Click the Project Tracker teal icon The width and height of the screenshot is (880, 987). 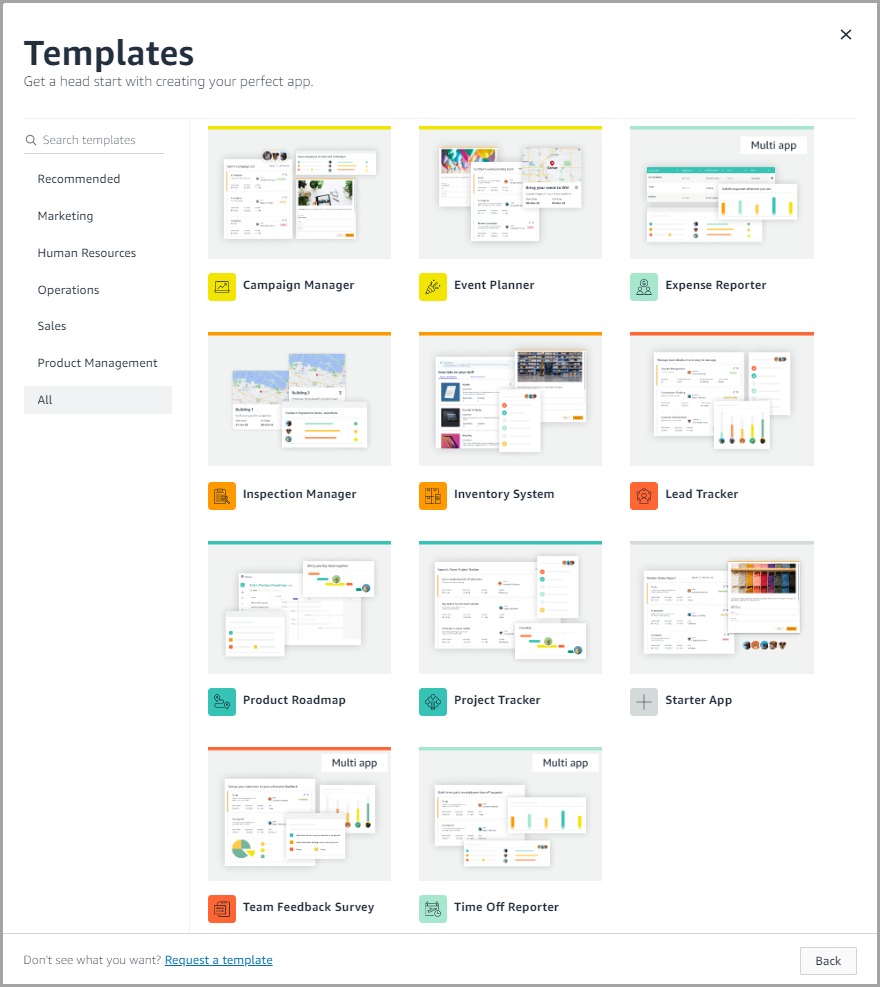tap(433, 702)
